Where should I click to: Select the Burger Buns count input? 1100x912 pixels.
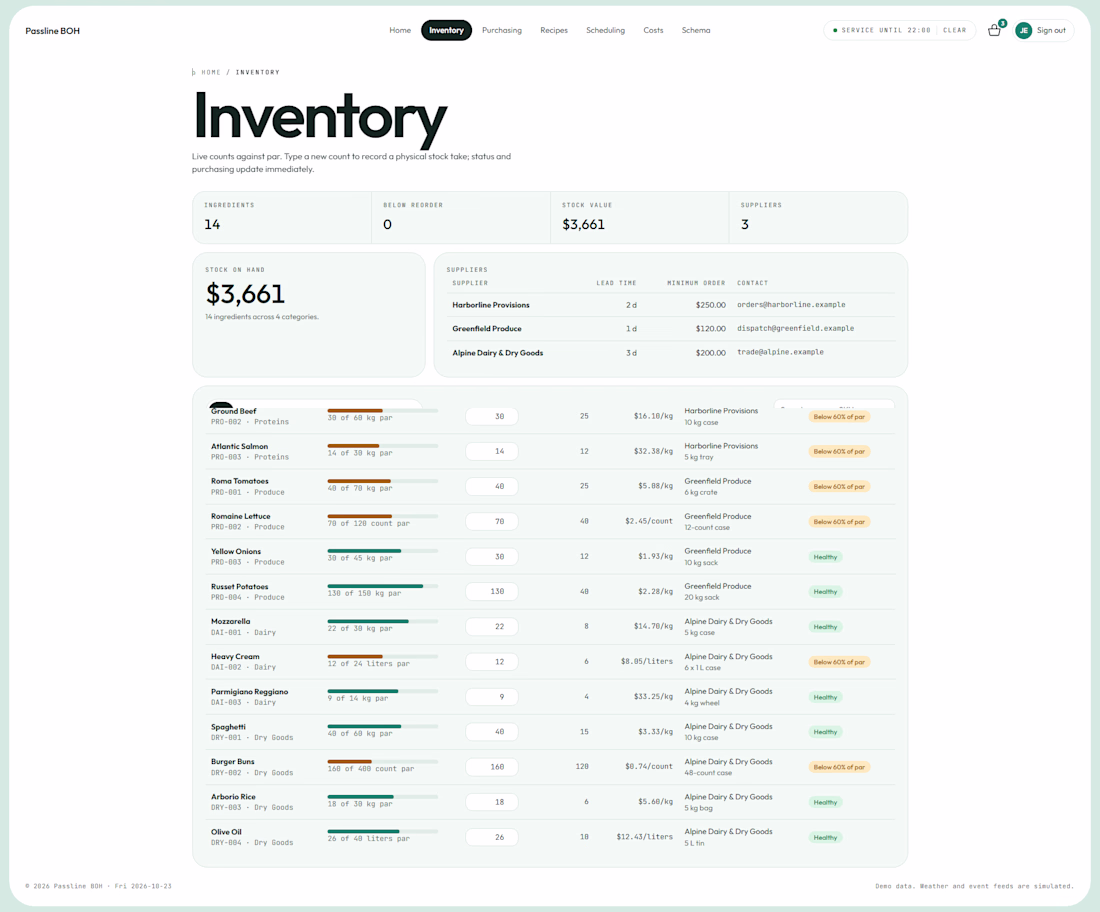(492, 767)
